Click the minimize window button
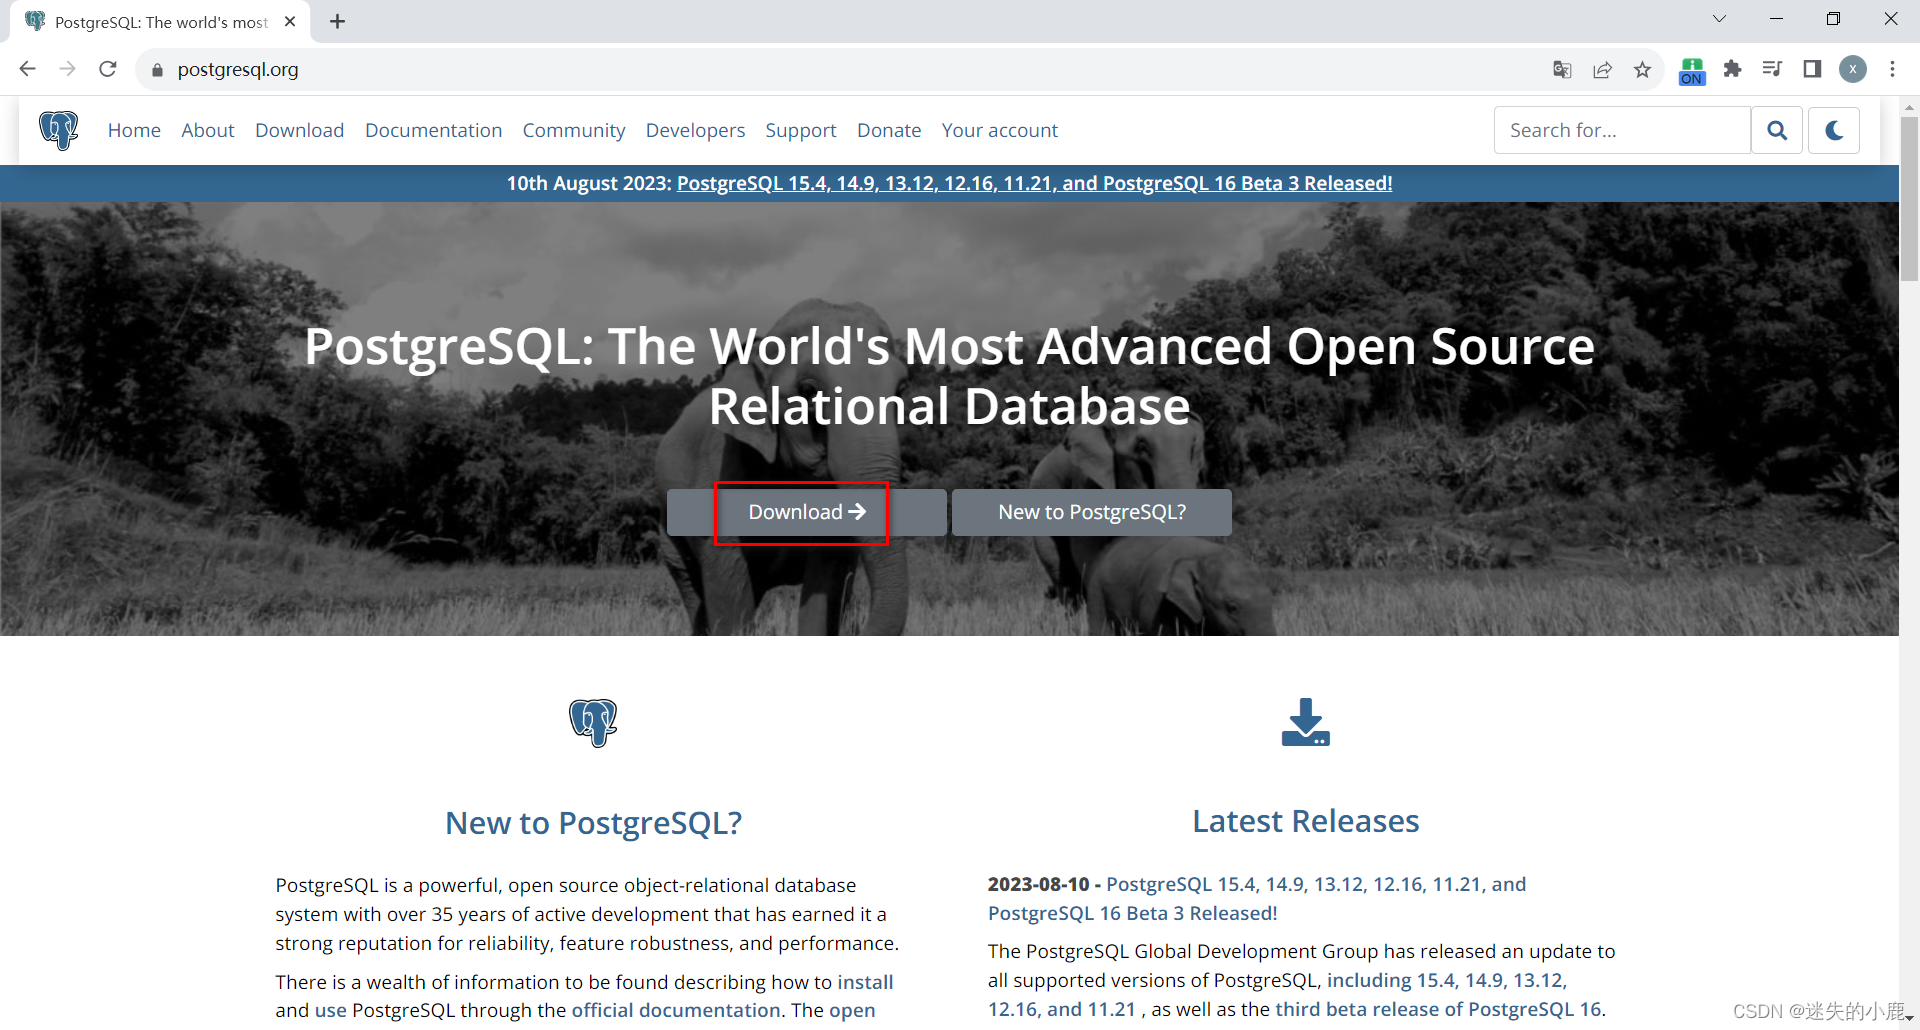Screen dimensions: 1920x1030 coord(1777,19)
